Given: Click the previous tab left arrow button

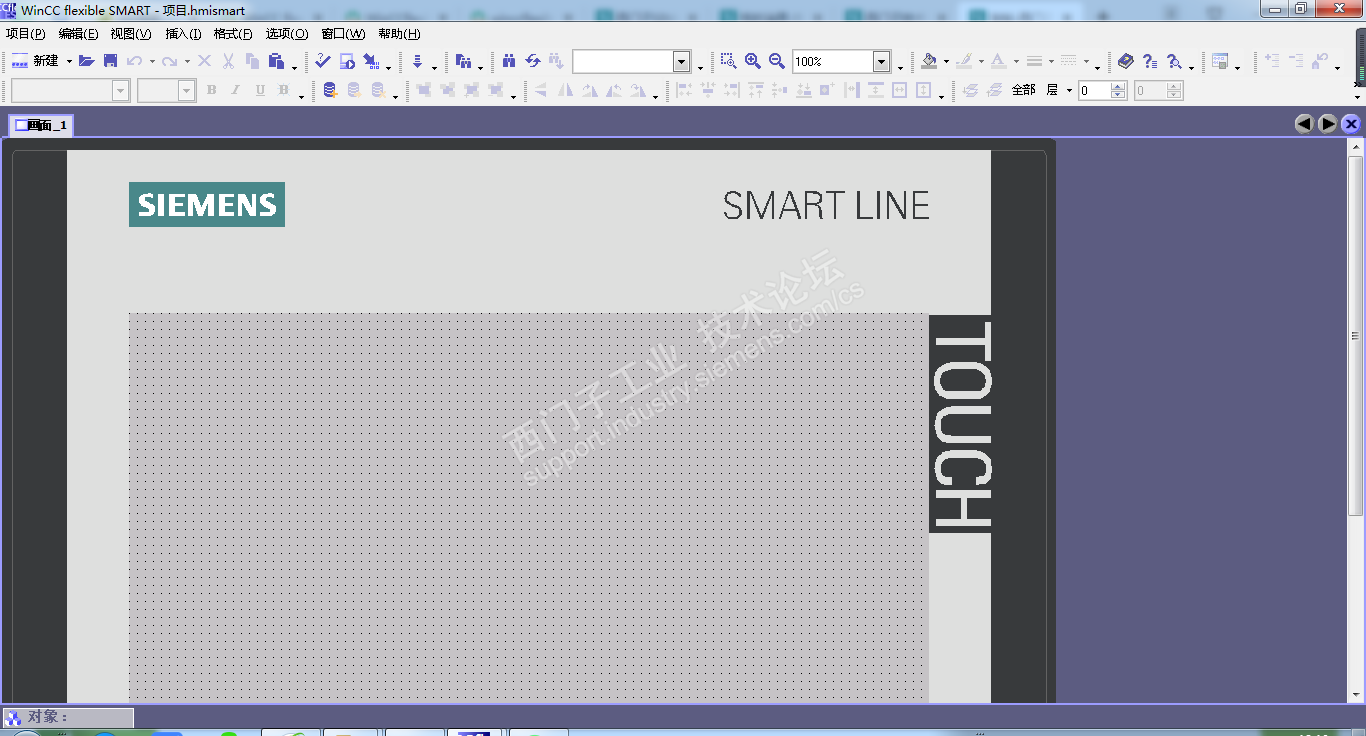Looking at the screenshot, I should (x=1304, y=124).
